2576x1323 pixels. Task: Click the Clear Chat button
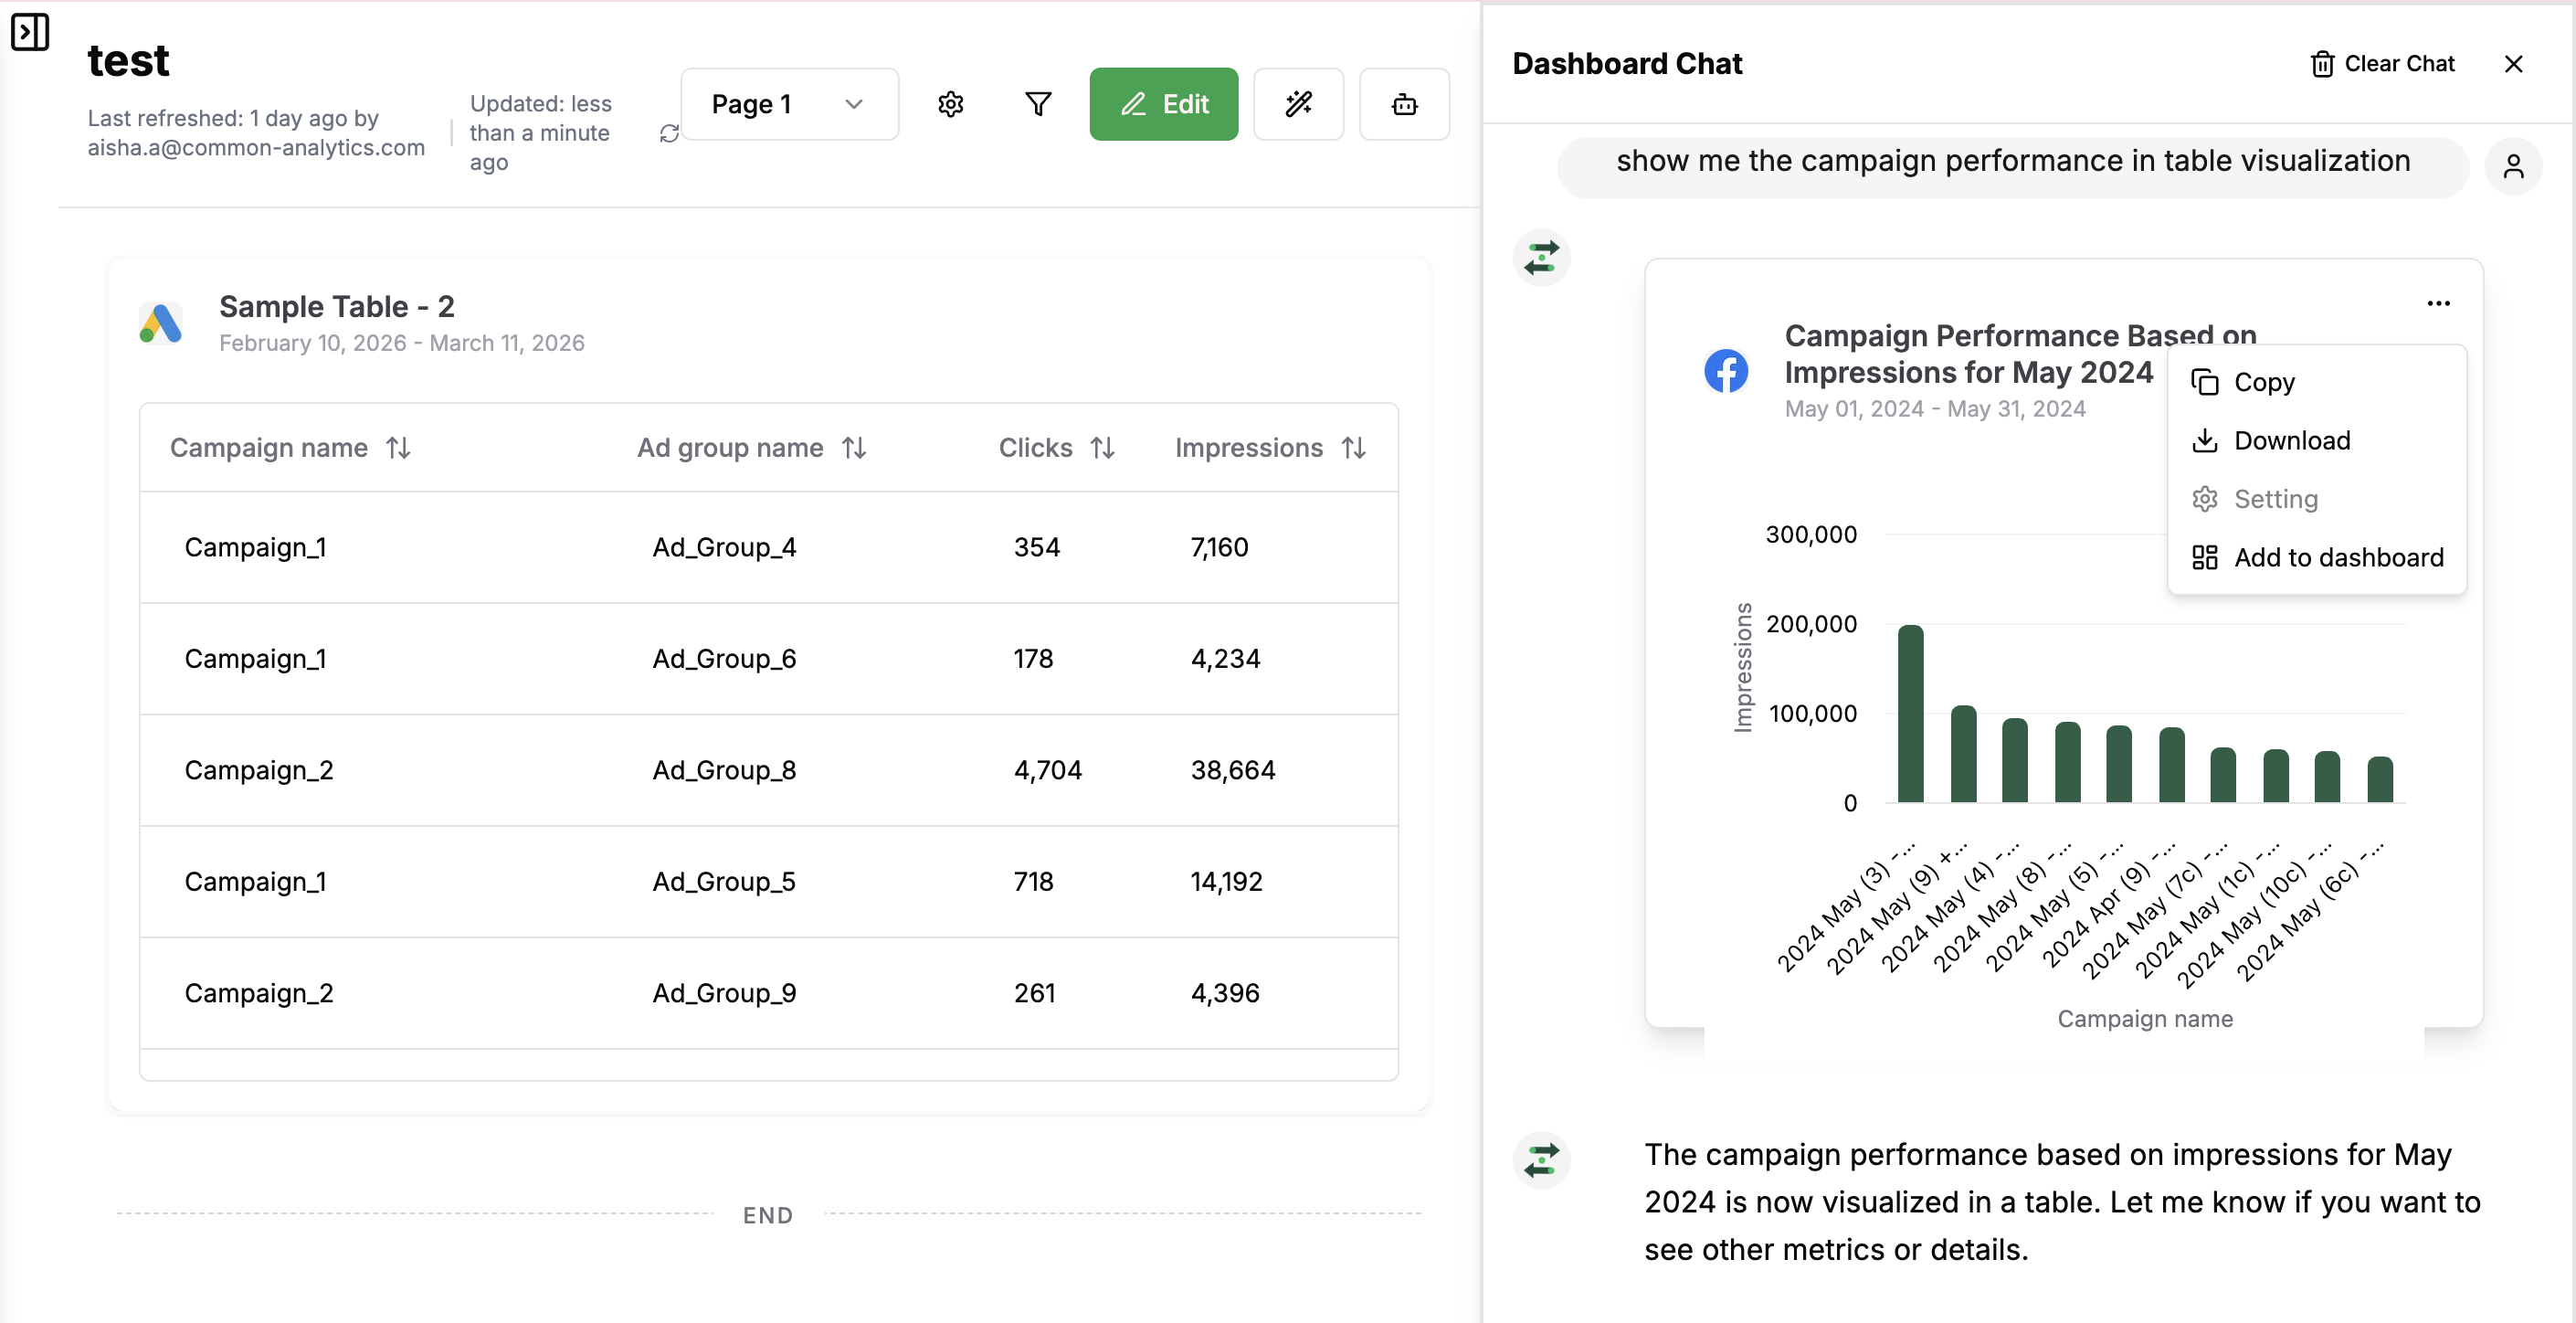coord(2382,64)
